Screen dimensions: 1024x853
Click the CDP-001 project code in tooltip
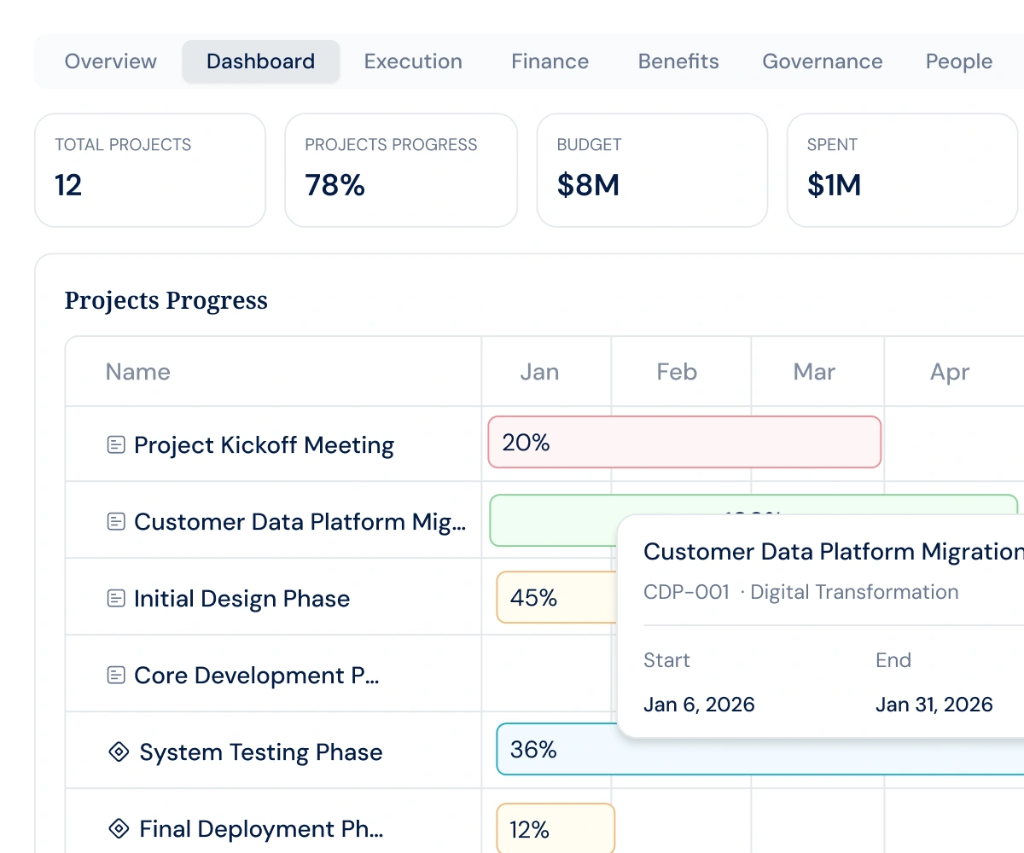[x=686, y=592]
